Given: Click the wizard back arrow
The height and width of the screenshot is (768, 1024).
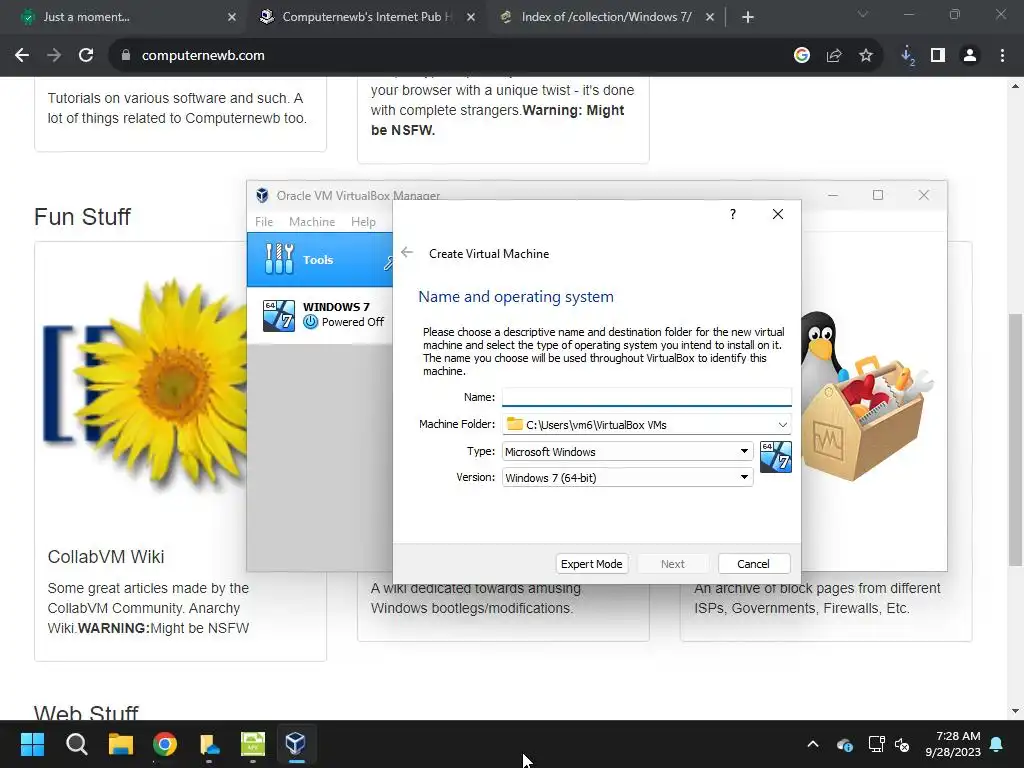Looking at the screenshot, I should click(x=407, y=253).
